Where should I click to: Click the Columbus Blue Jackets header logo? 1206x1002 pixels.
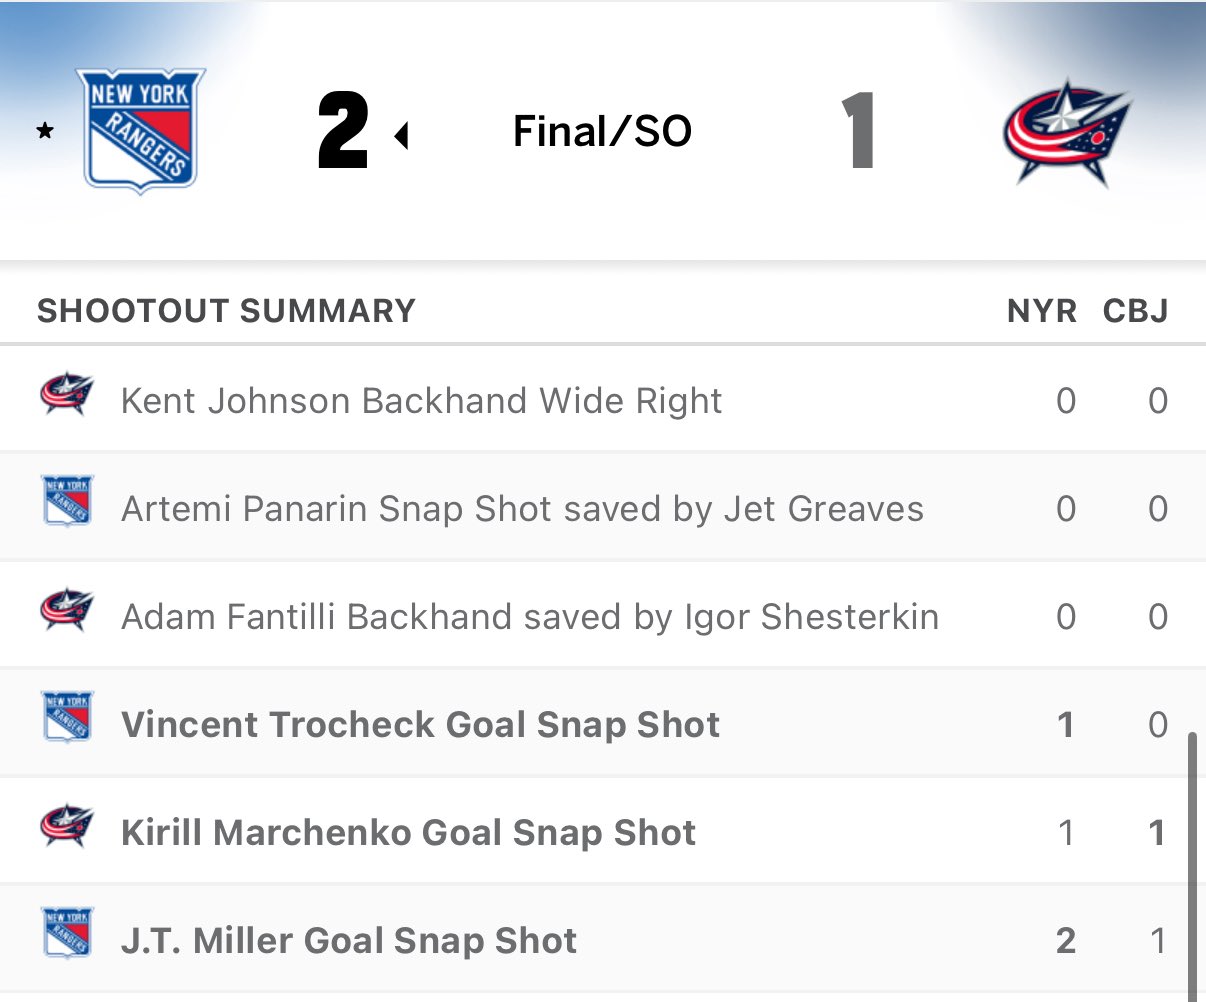click(x=1066, y=132)
